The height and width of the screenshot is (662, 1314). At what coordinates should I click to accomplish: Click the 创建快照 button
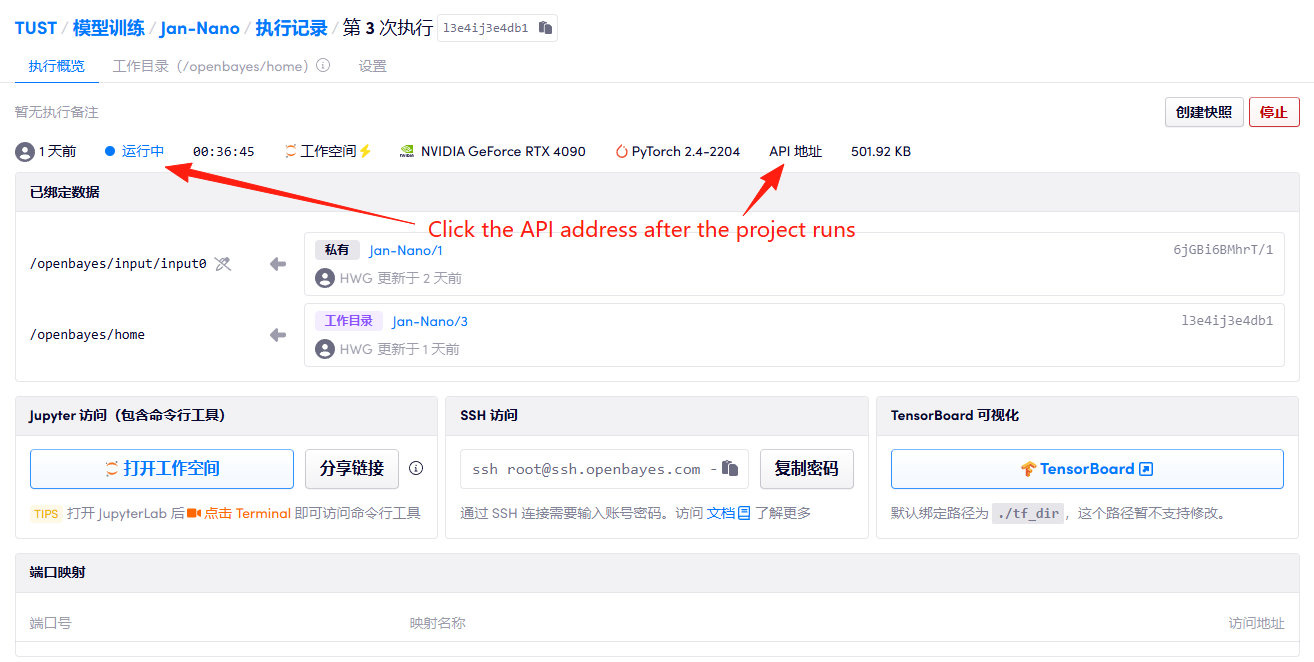[1204, 112]
